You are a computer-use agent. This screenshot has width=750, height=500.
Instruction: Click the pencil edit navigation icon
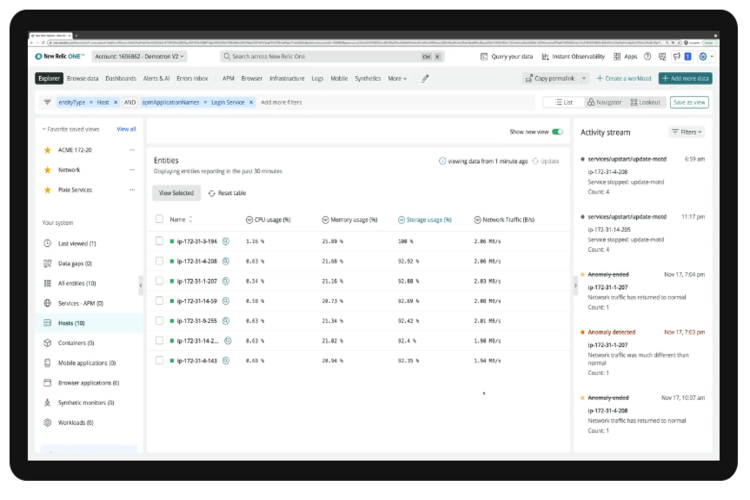(x=425, y=78)
